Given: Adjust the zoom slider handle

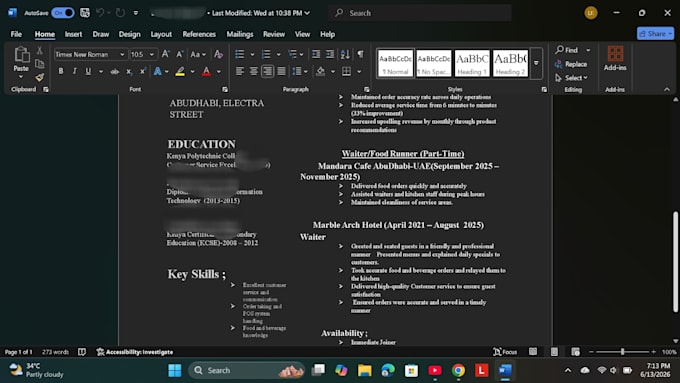Looking at the screenshot, I should tap(622, 352).
